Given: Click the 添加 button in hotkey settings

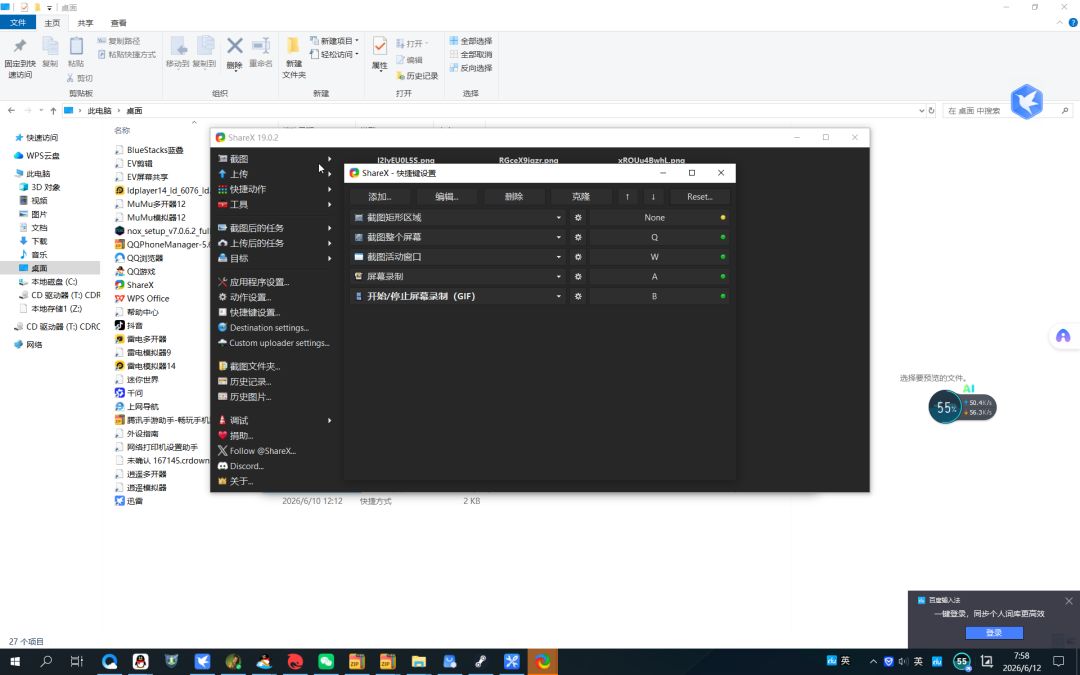Looking at the screenshot, I should click(x=380, y=196).
